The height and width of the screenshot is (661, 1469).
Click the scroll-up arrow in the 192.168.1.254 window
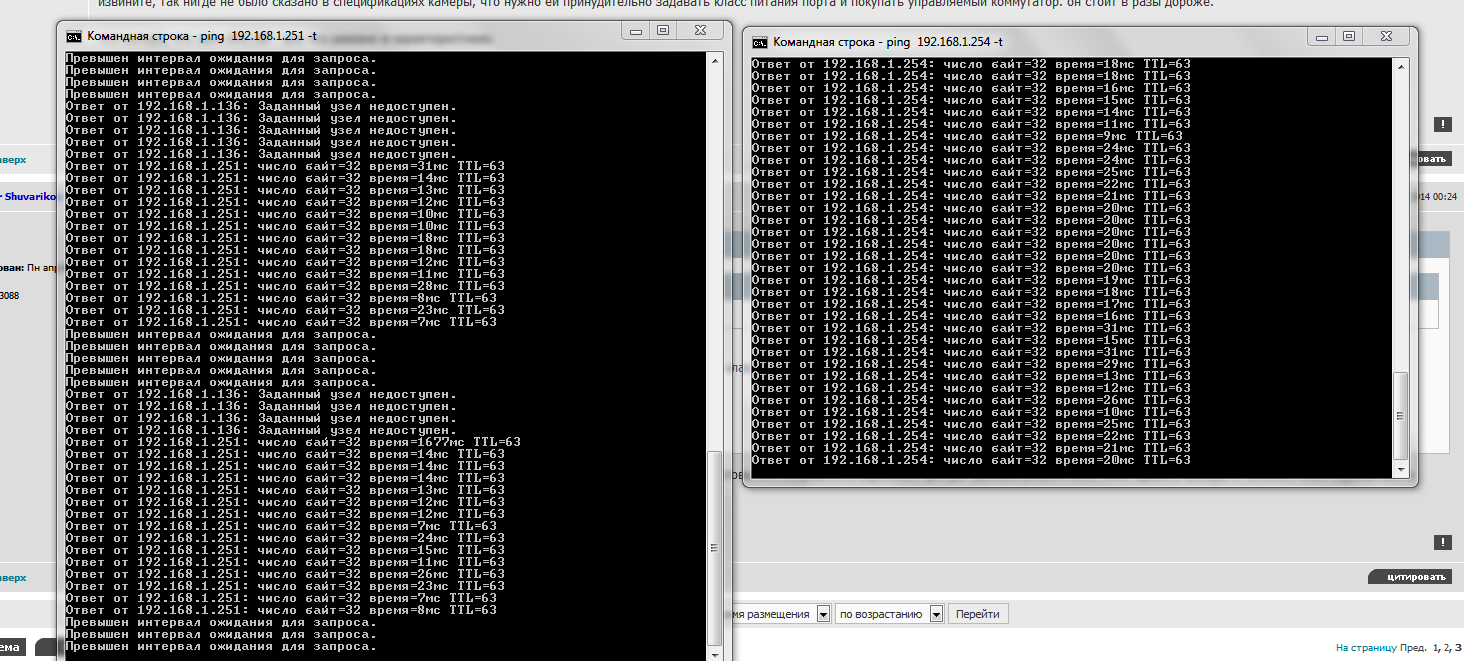coord(1401,66)
